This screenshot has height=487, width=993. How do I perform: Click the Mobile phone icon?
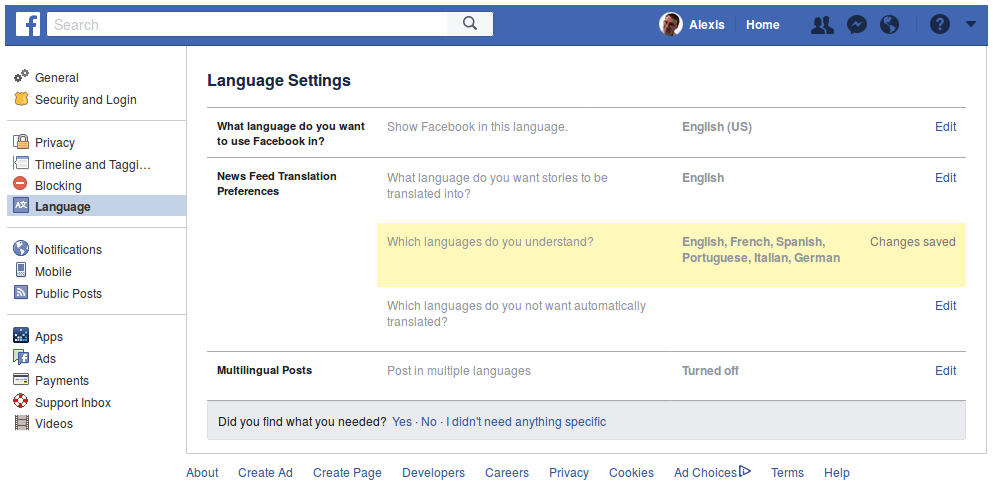click(x=21, y=270)
